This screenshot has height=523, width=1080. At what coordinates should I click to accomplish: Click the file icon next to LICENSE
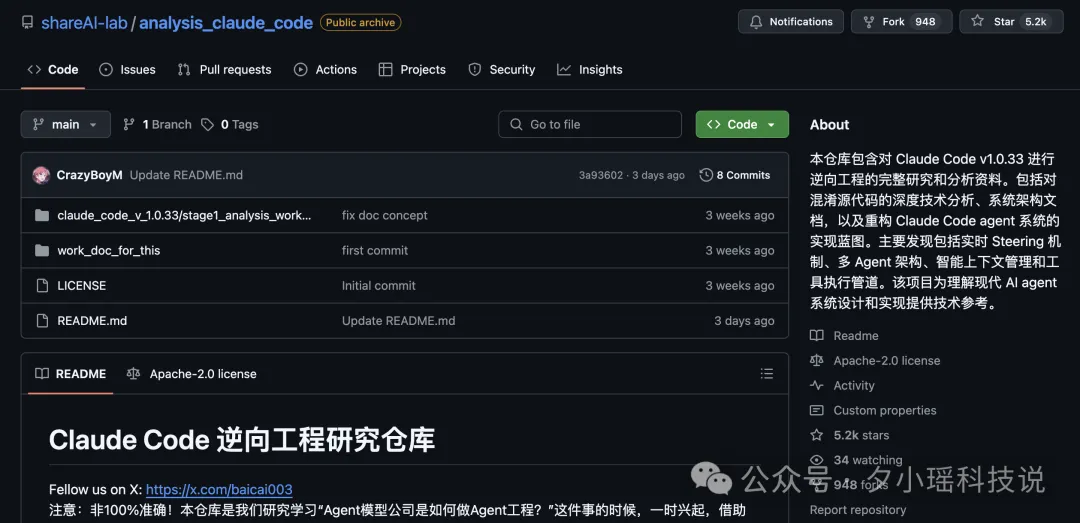click(x=42, y=286)
